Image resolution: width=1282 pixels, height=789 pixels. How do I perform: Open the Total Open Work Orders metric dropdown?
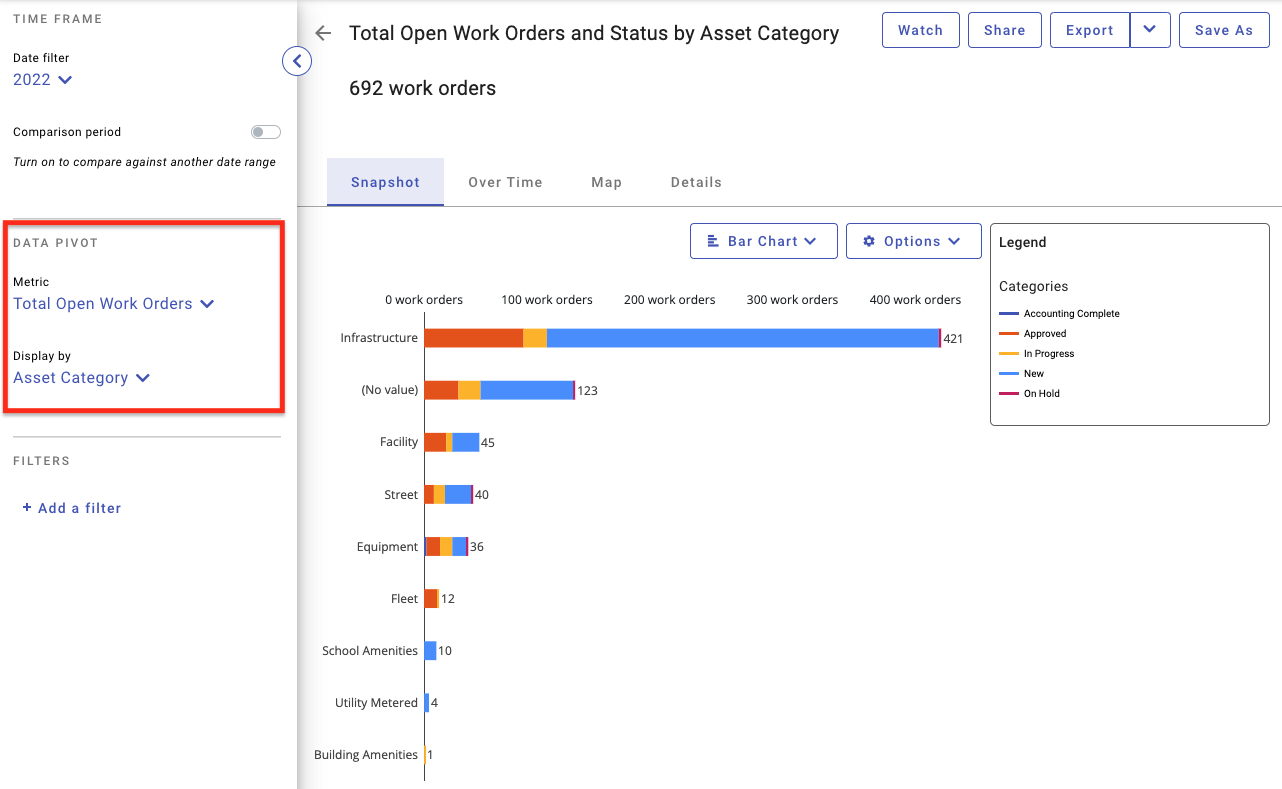tap(114, 303)
